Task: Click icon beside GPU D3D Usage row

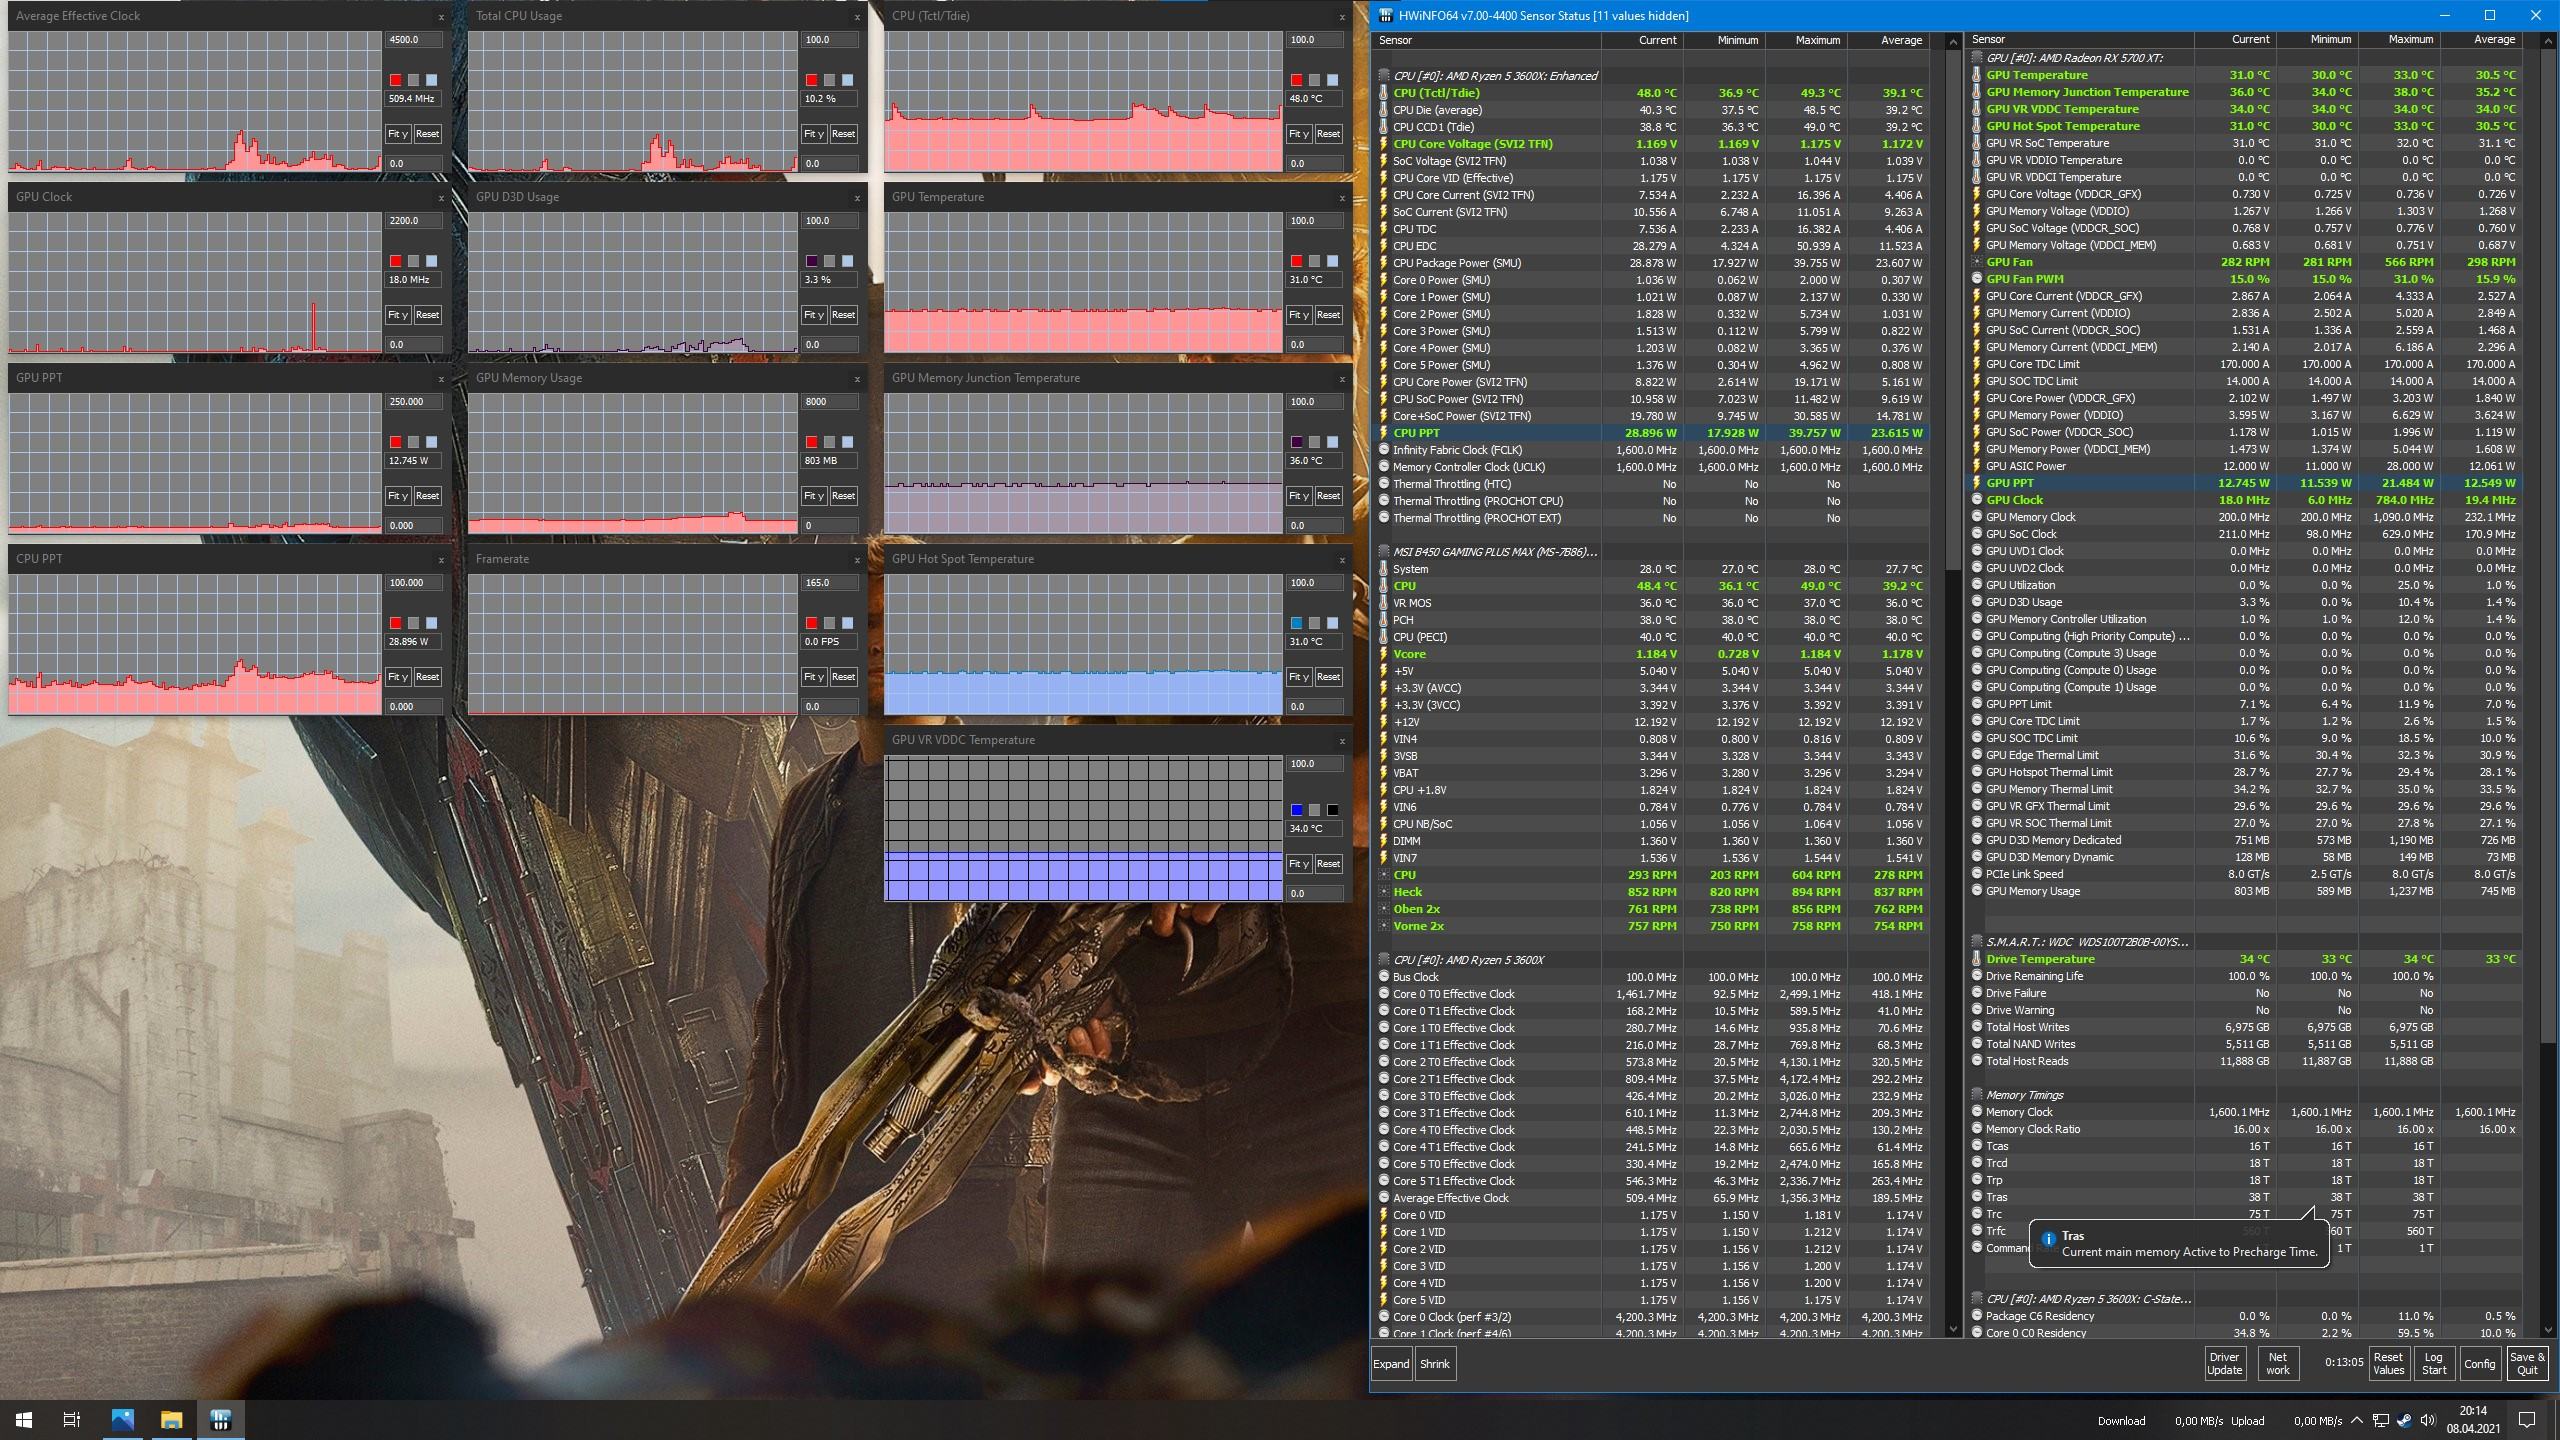Action: coord(1977,602)
